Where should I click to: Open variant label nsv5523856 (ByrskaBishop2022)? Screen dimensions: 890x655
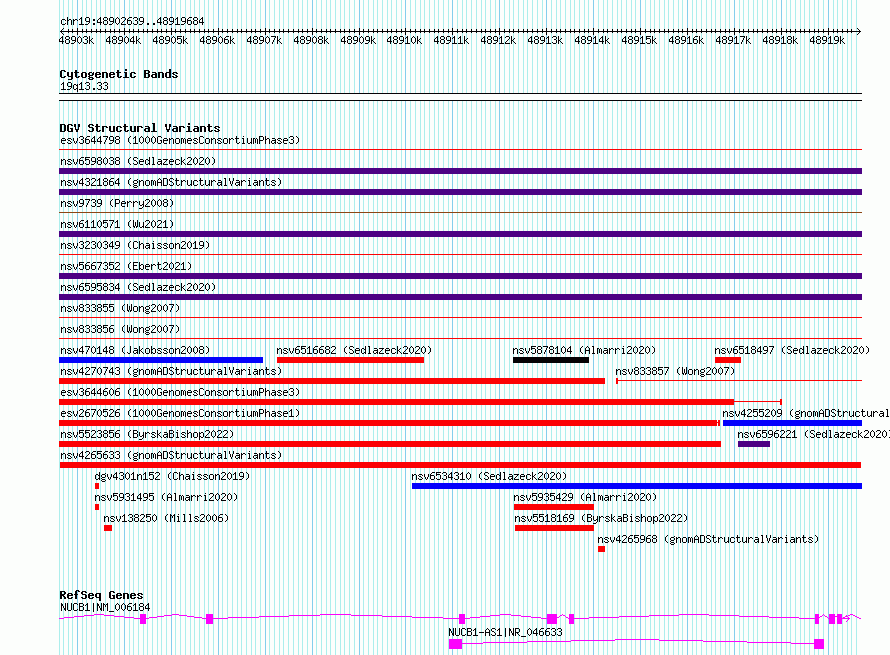point(147,434)
